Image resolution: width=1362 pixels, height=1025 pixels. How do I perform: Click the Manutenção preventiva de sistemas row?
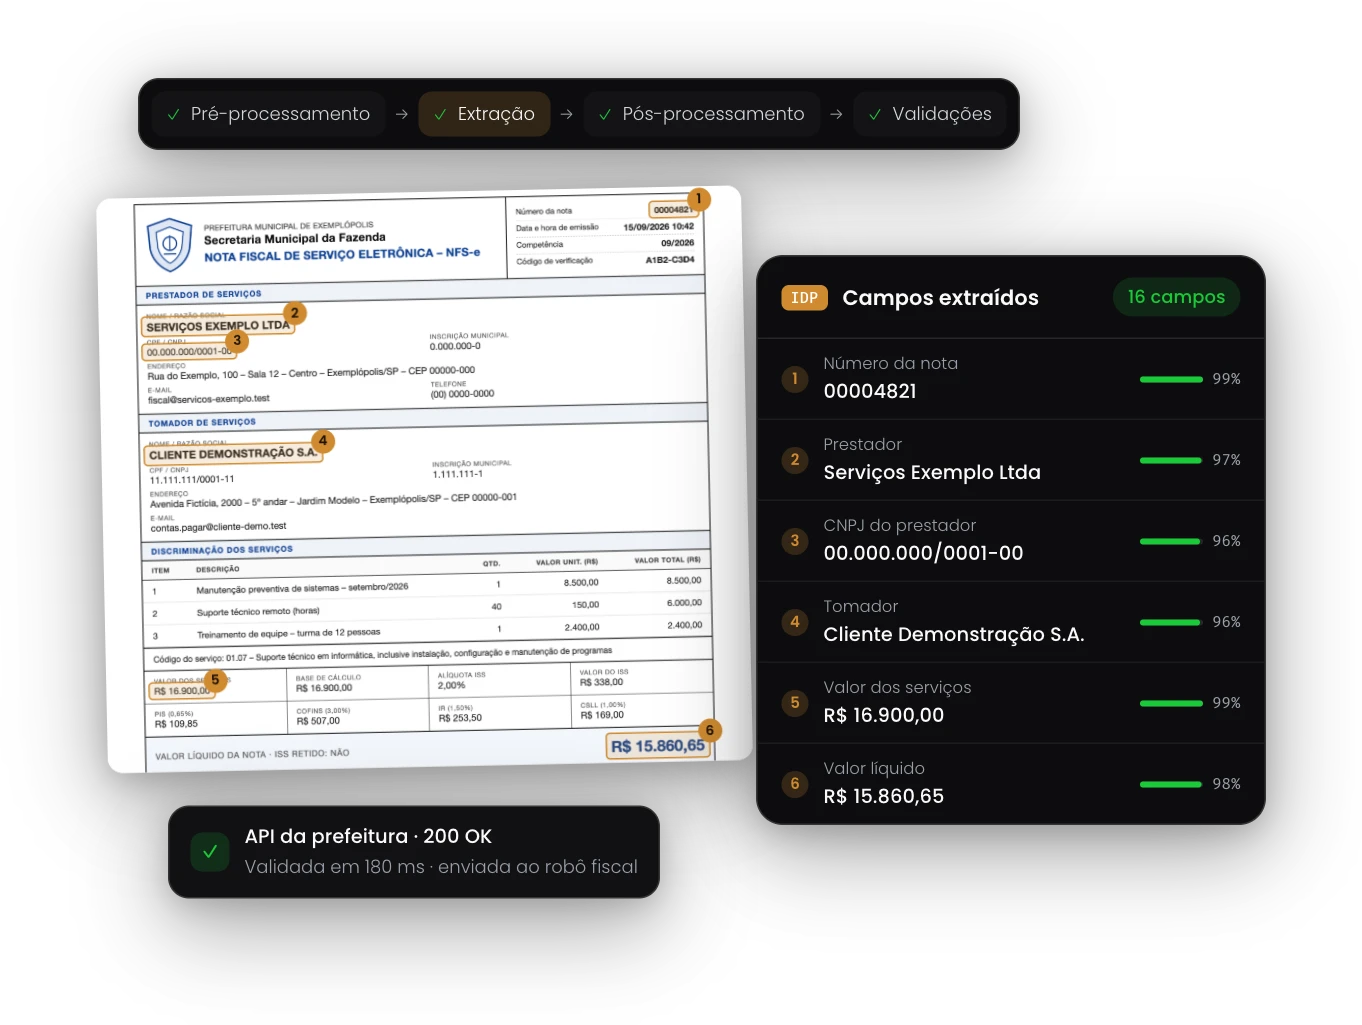[427, 587]
